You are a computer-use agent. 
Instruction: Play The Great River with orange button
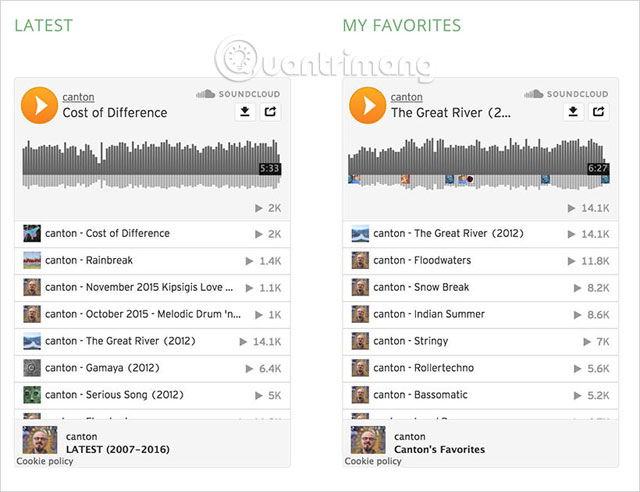click(x=367, y=104)
